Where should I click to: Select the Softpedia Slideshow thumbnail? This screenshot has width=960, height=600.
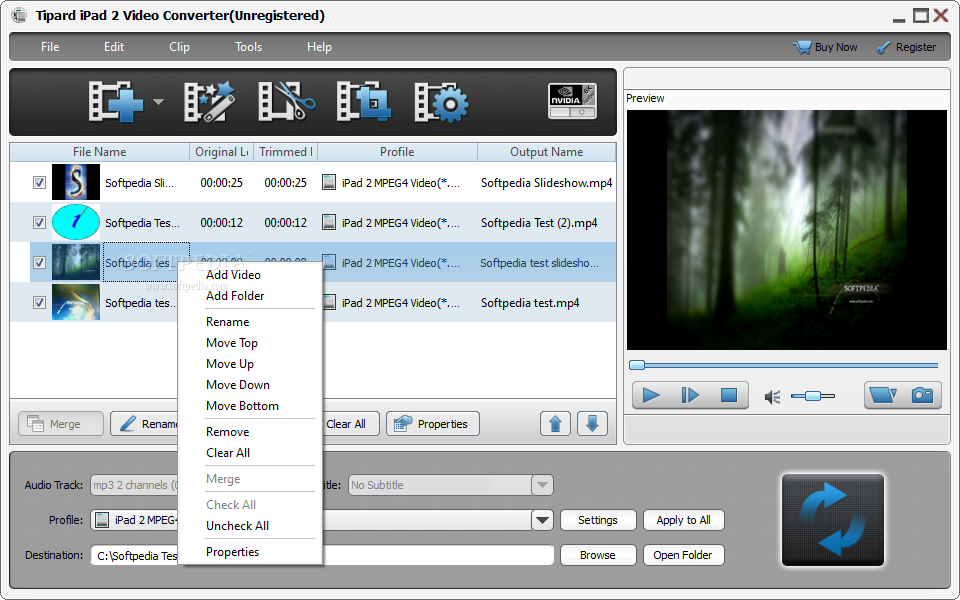[76, 182]
